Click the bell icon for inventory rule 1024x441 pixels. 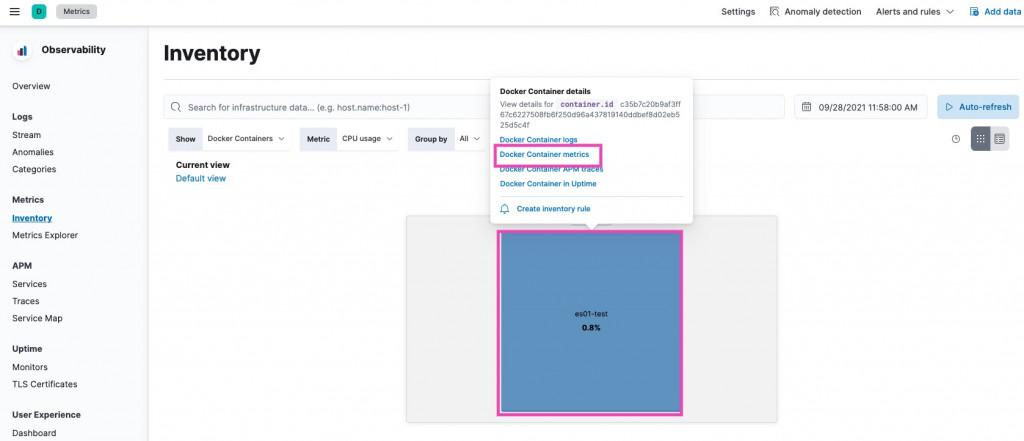coord(505,209)
